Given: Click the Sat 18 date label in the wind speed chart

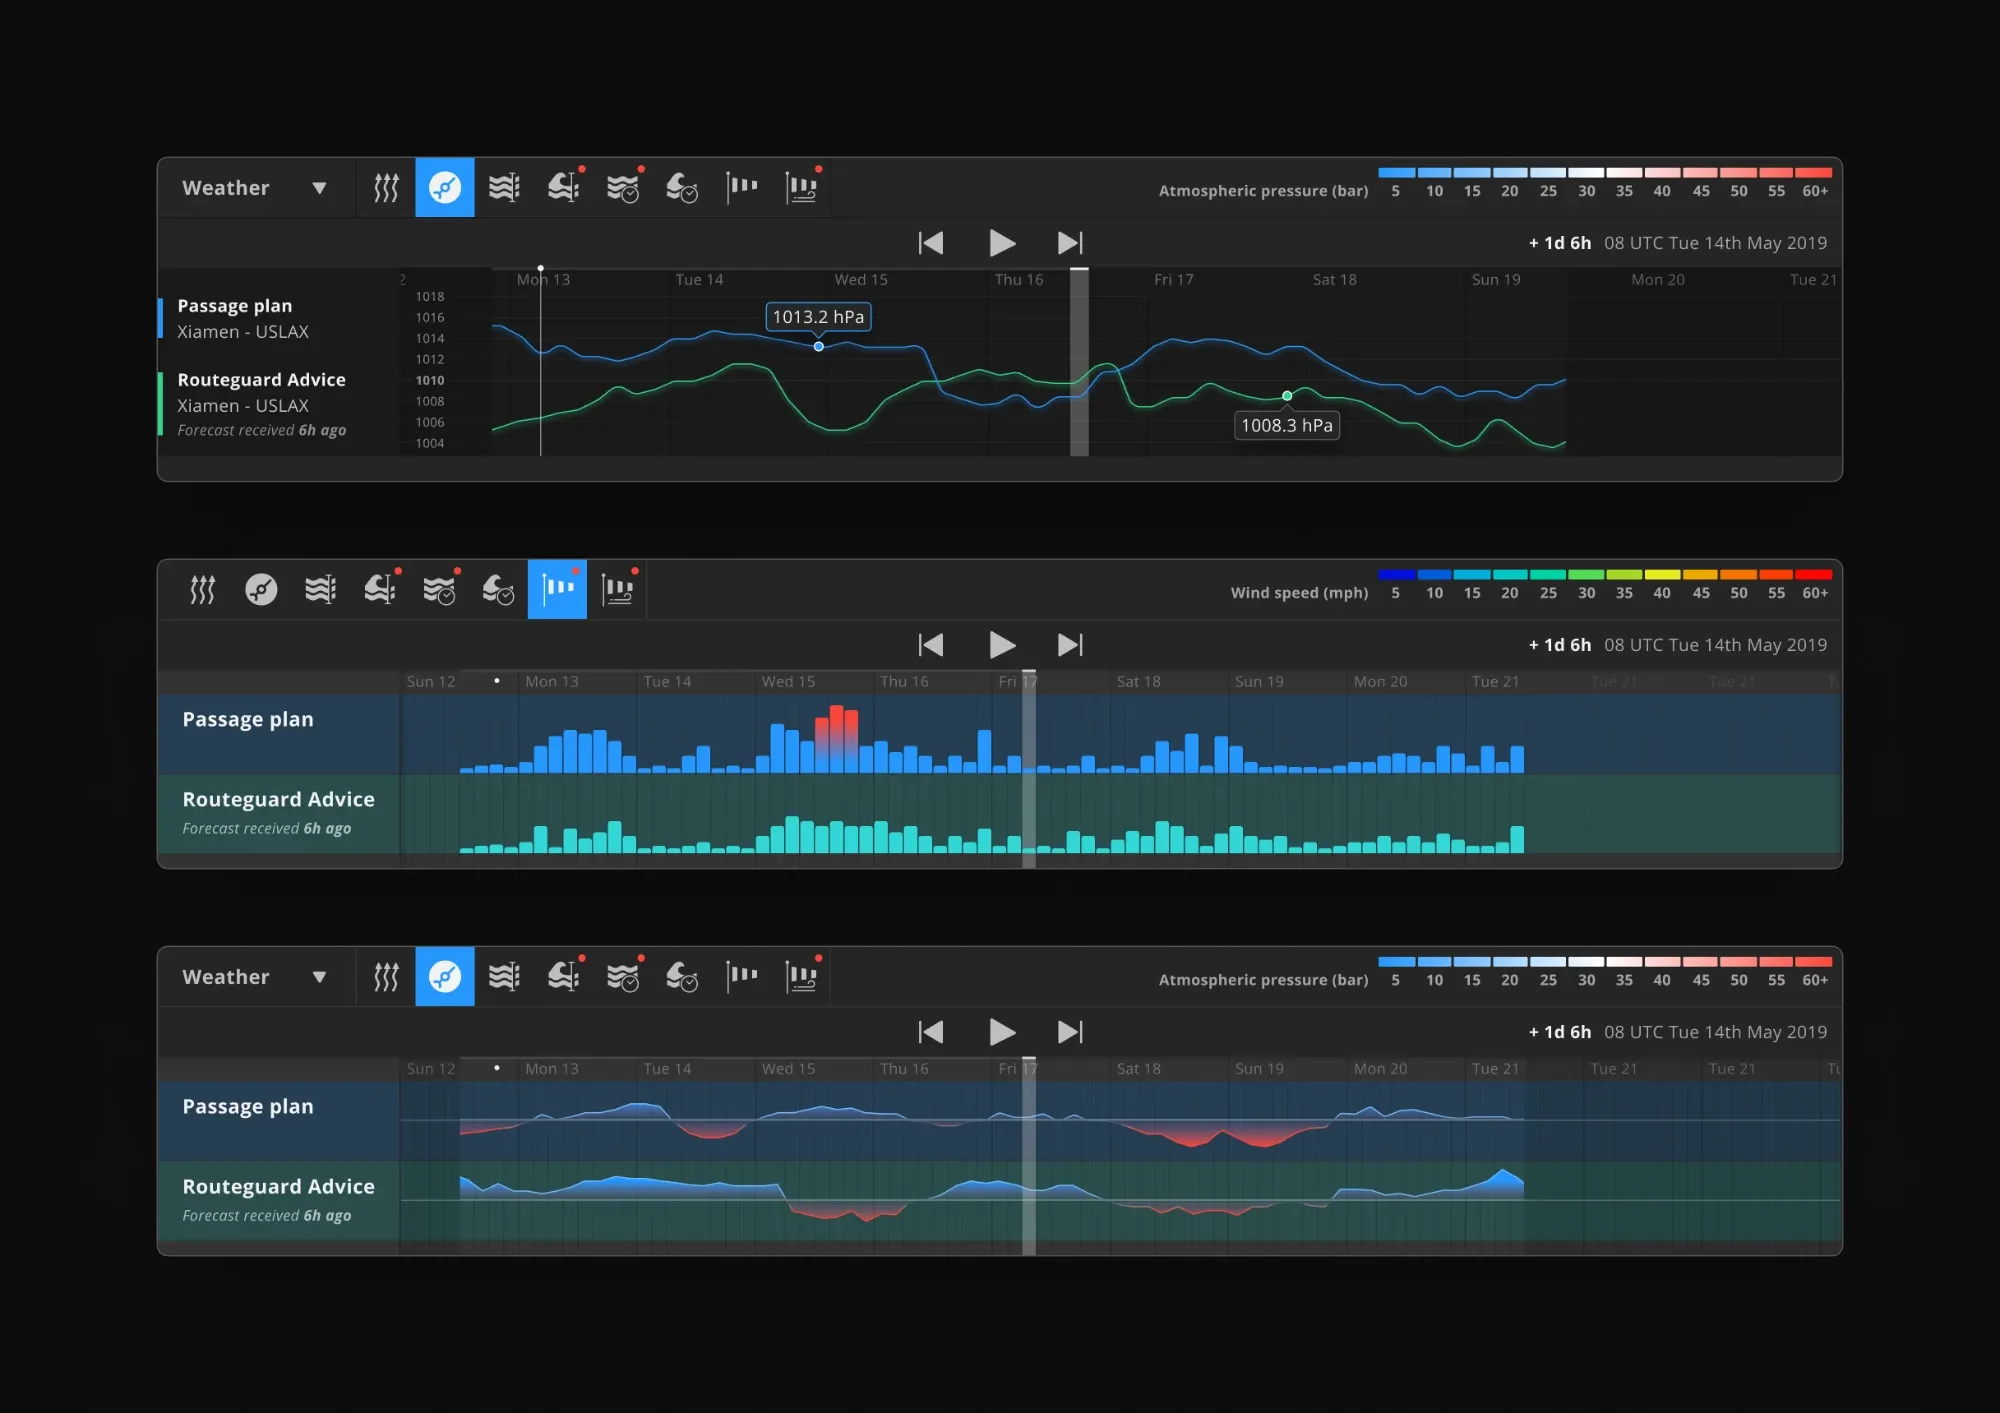Looking at the screenshot, I should point(1139,682).
